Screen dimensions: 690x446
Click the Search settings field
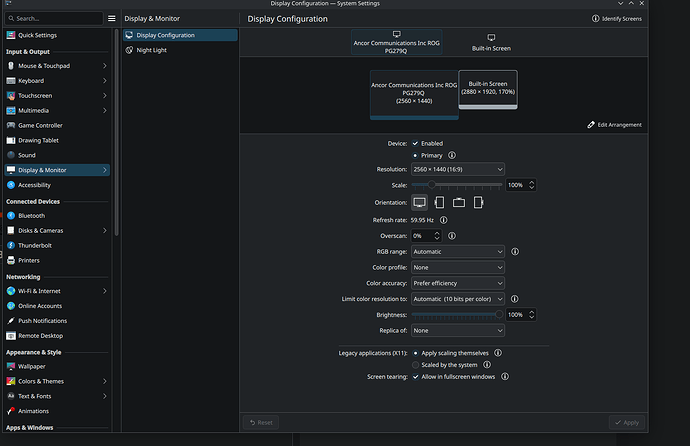pos(52,18)
